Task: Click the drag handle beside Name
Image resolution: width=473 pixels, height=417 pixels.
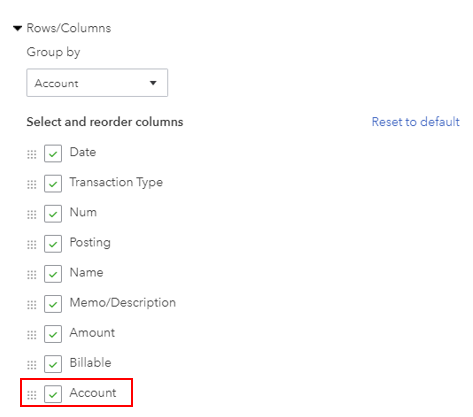Action: 32,275
